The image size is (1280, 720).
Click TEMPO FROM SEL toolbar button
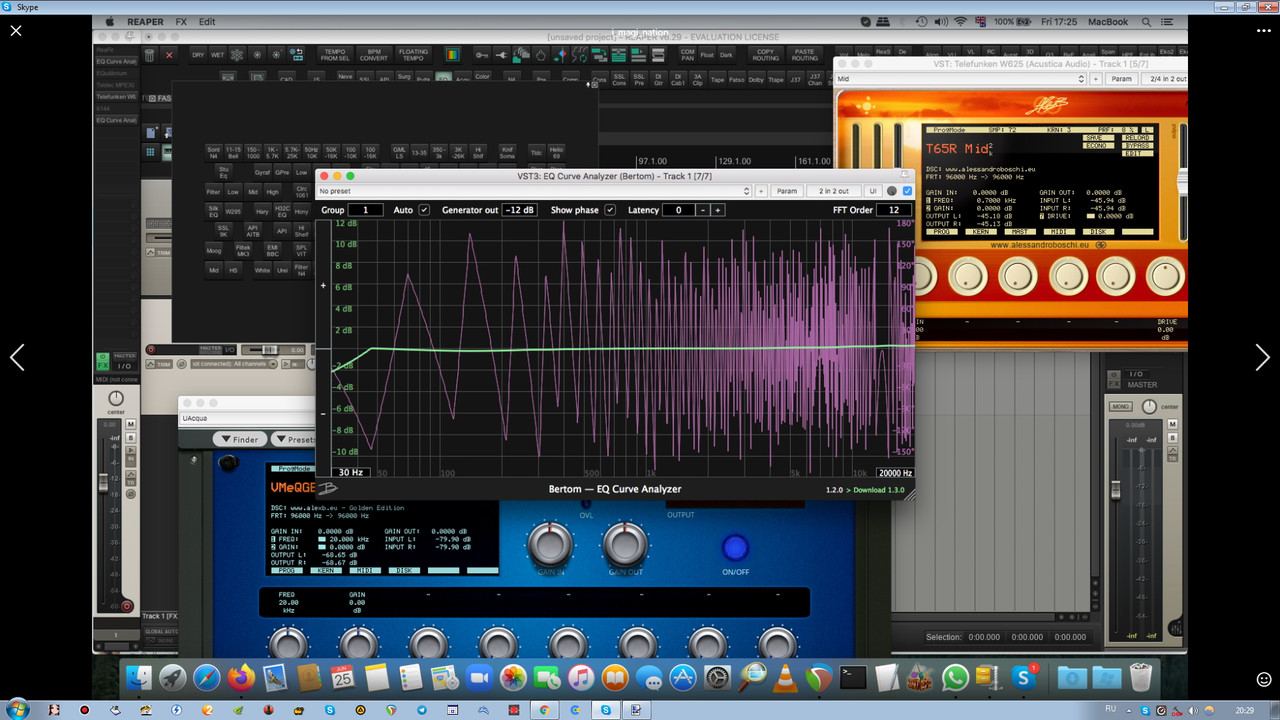335,55
